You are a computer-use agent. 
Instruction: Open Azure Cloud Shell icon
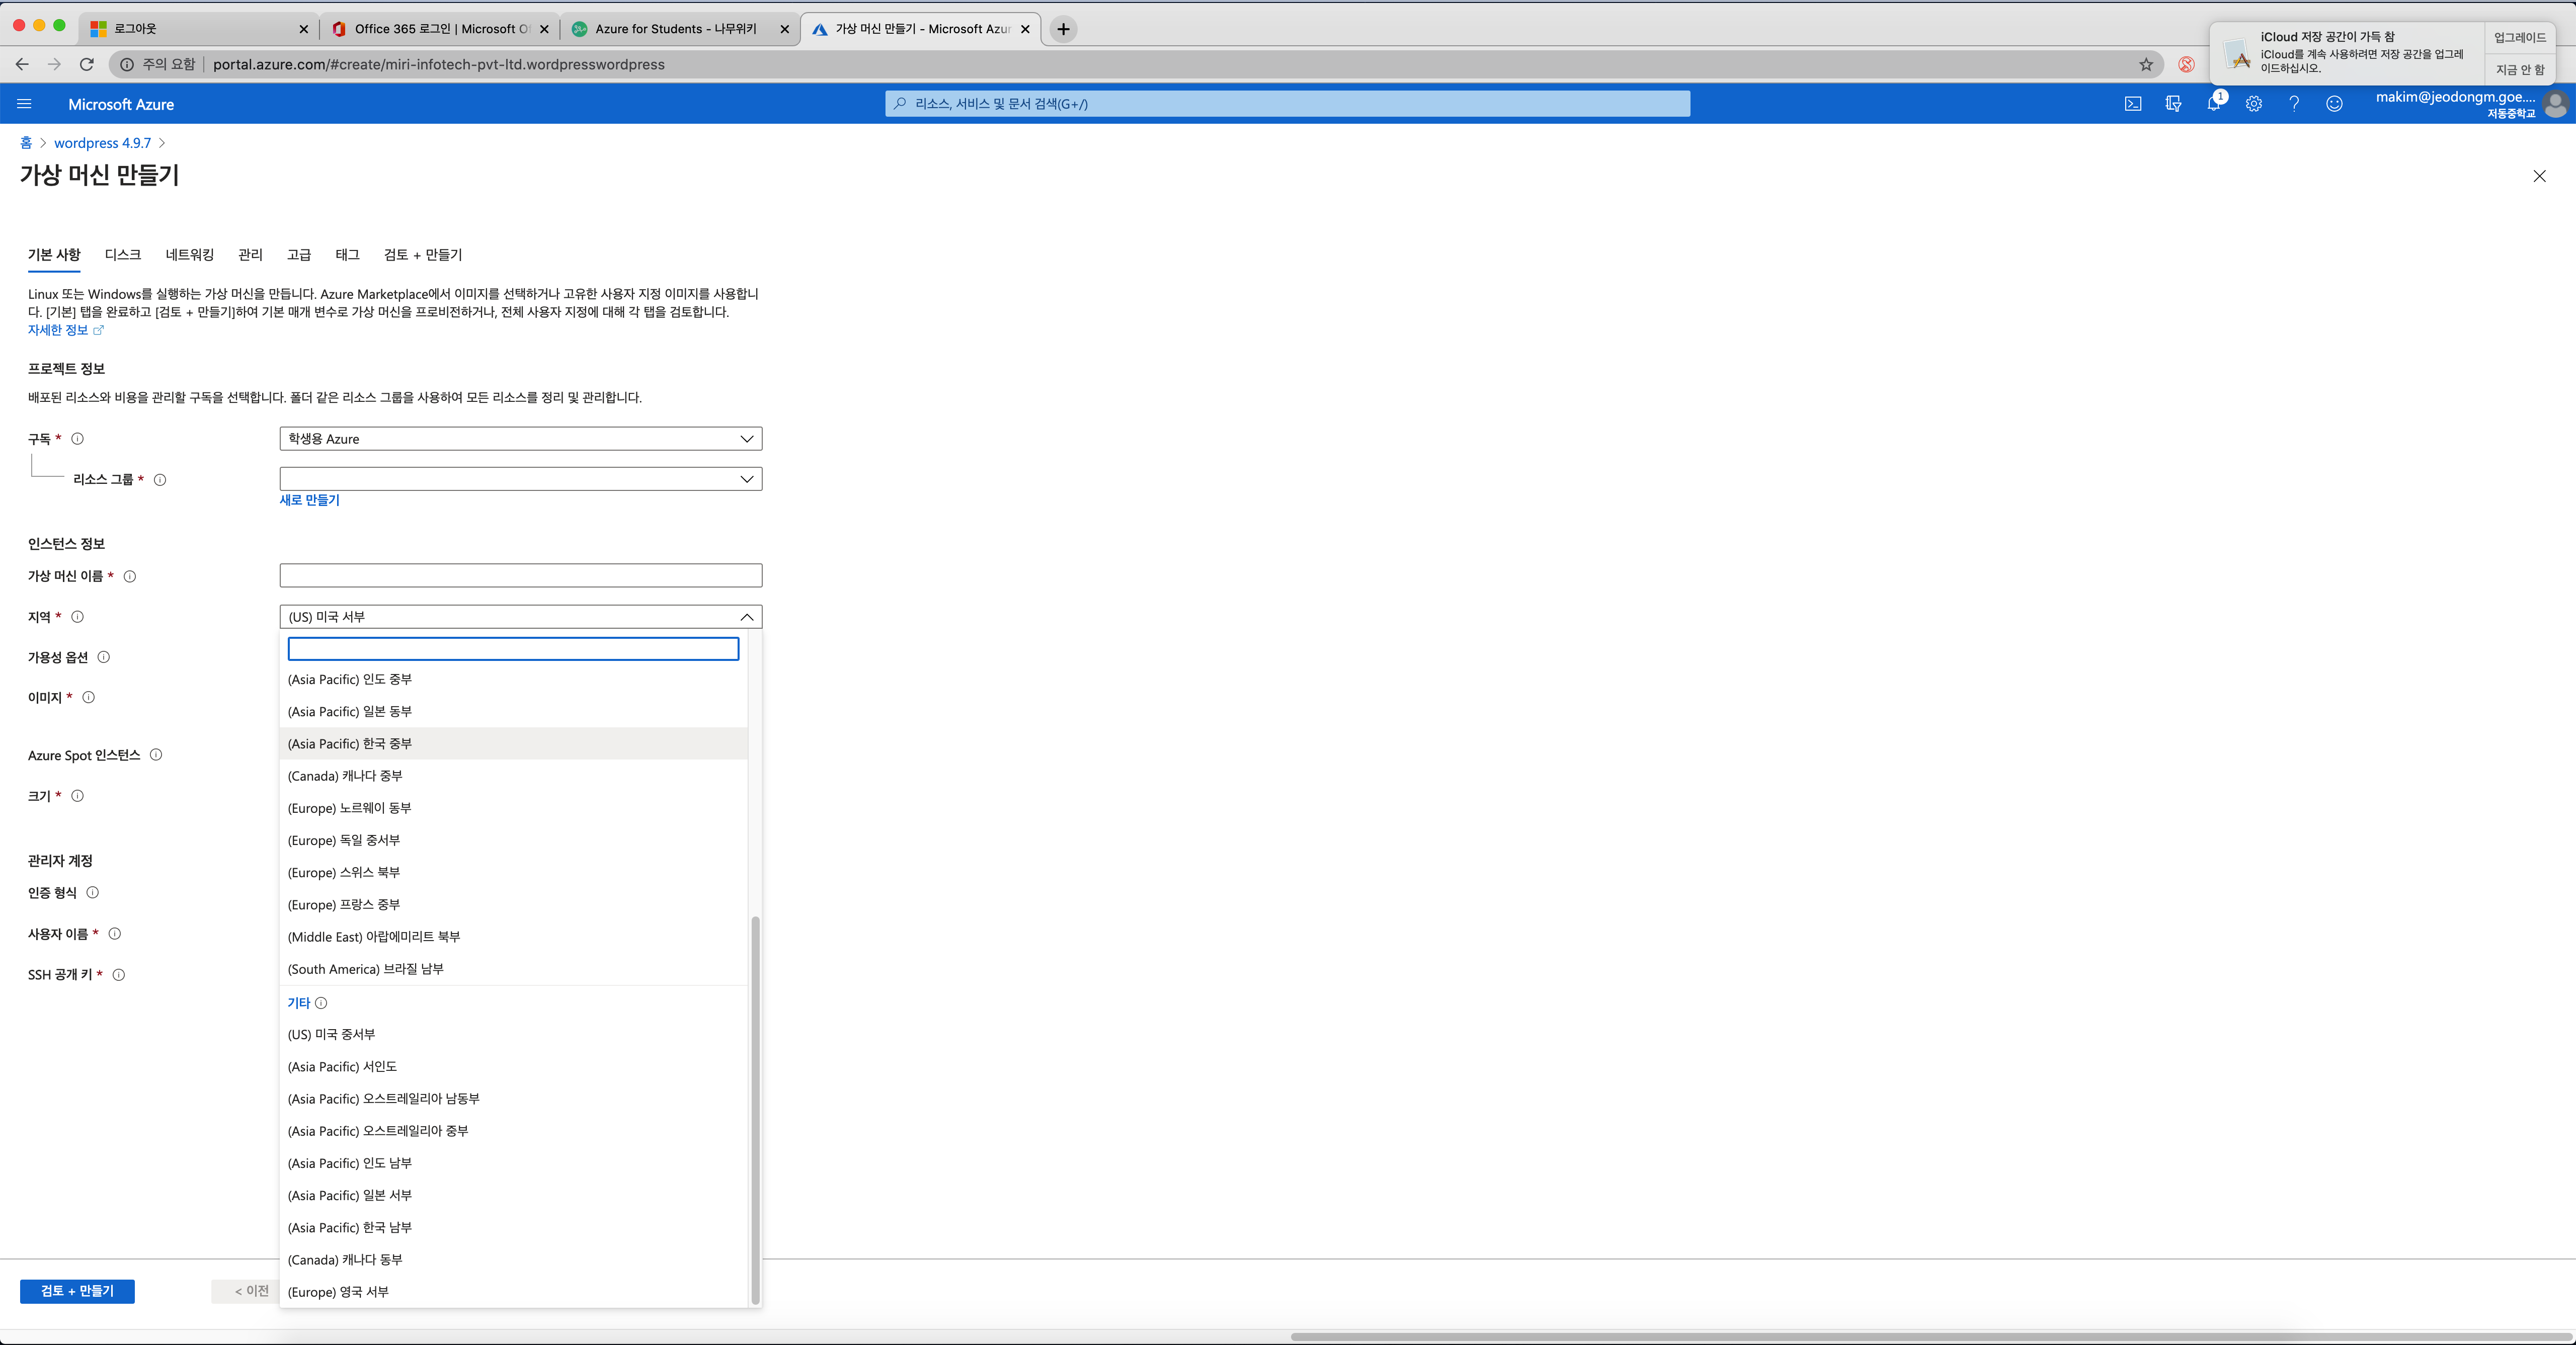(2132, 104)
